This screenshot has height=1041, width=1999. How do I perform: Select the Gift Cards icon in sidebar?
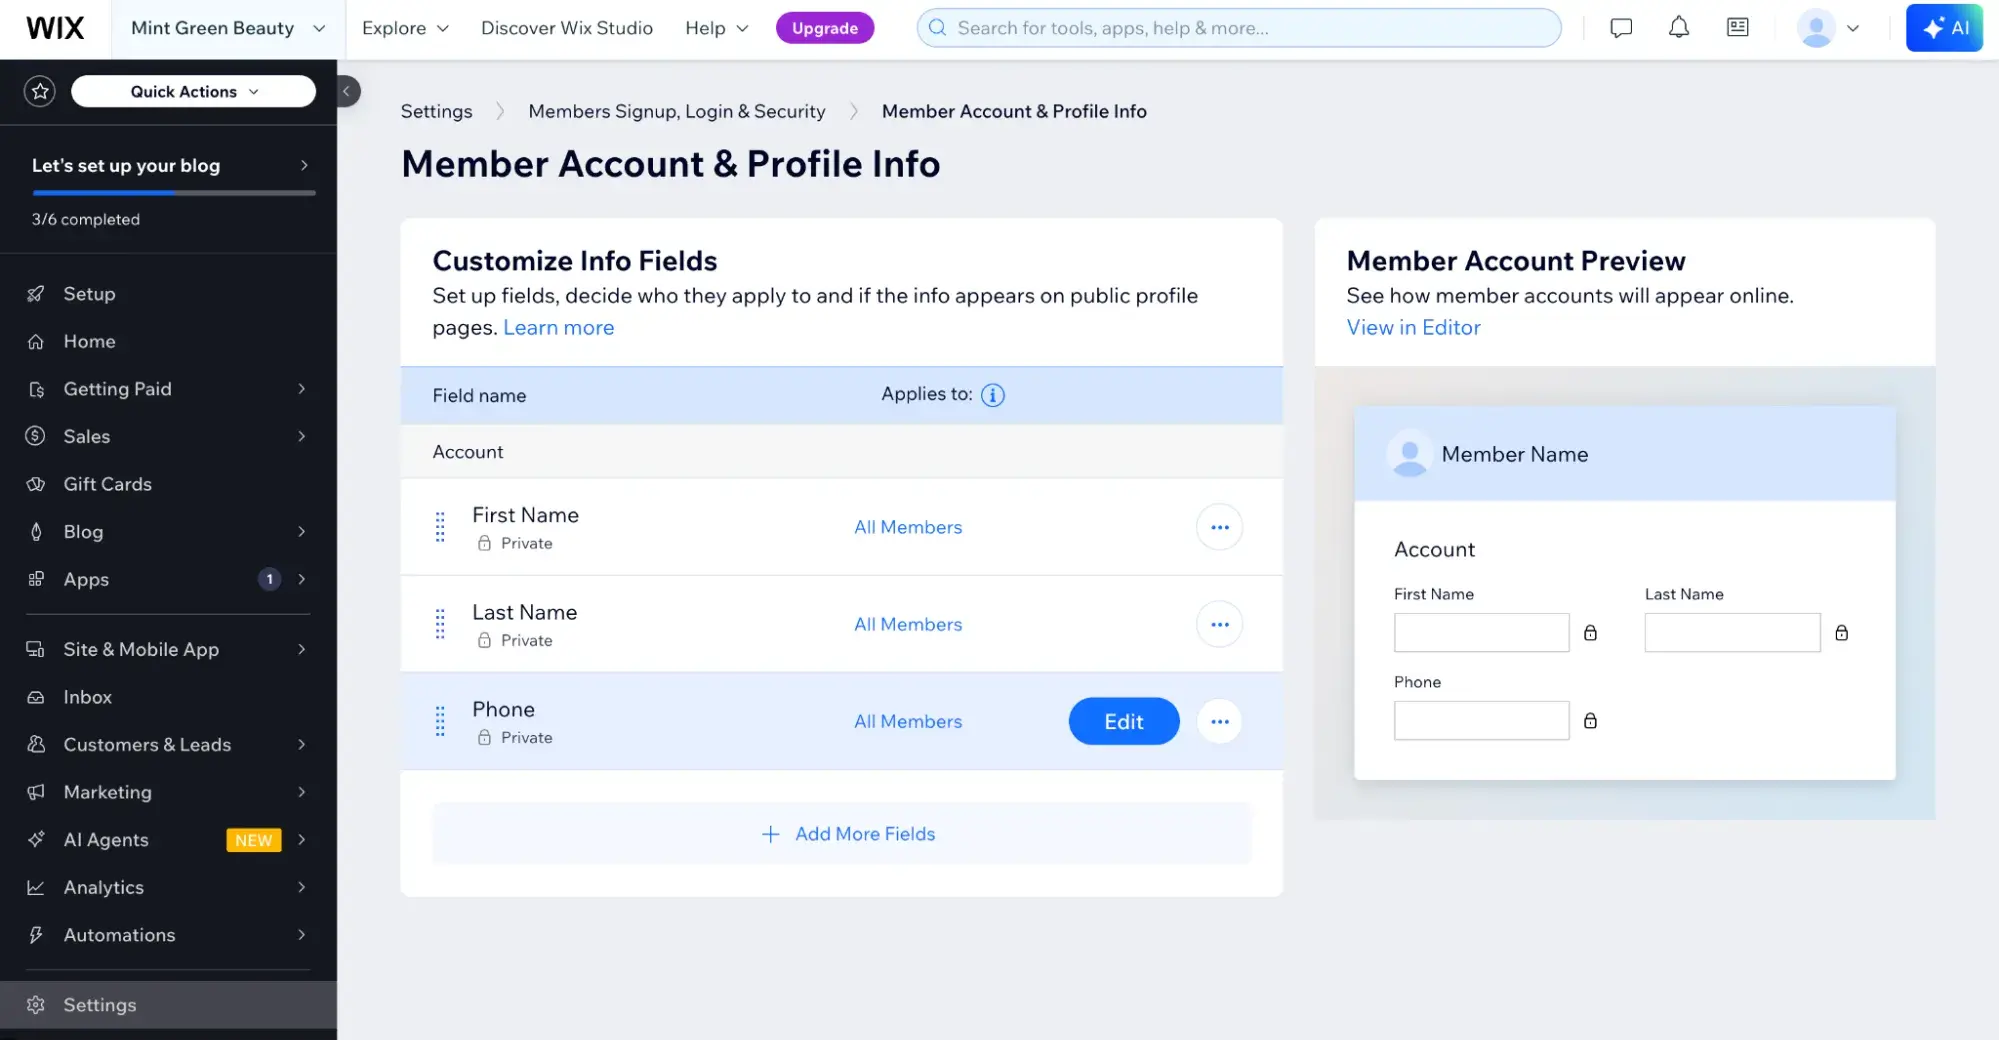tap(35, 484)
